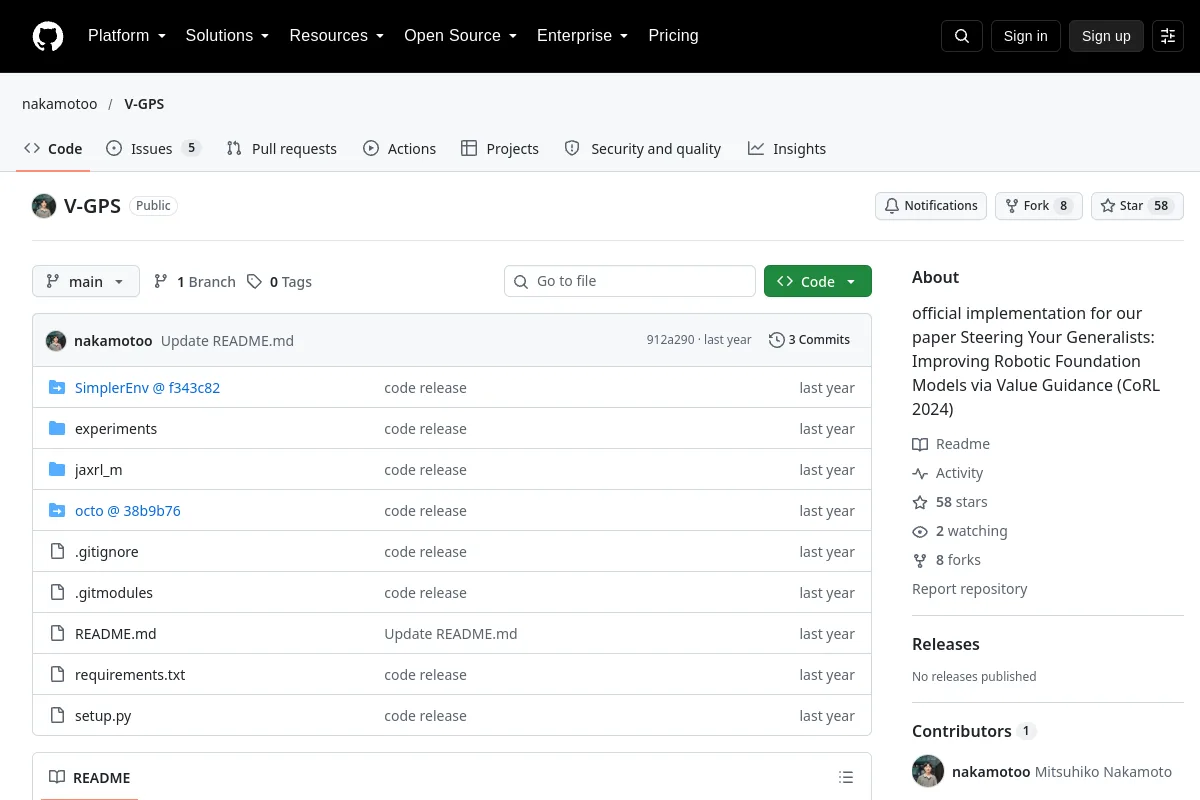Click nakamotoo avatar beside repository title
The width and height of the screenshot is (1200, 800).
[x=44, y=206]
